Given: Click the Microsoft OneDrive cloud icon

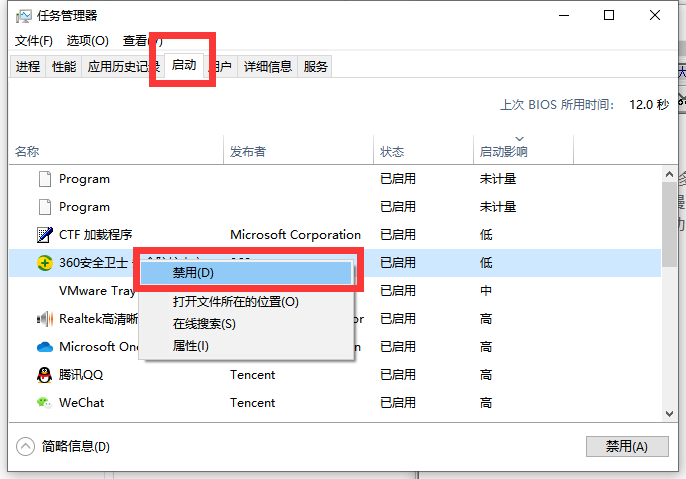Looking at the screenshot, I should click(x=44, y=347).
